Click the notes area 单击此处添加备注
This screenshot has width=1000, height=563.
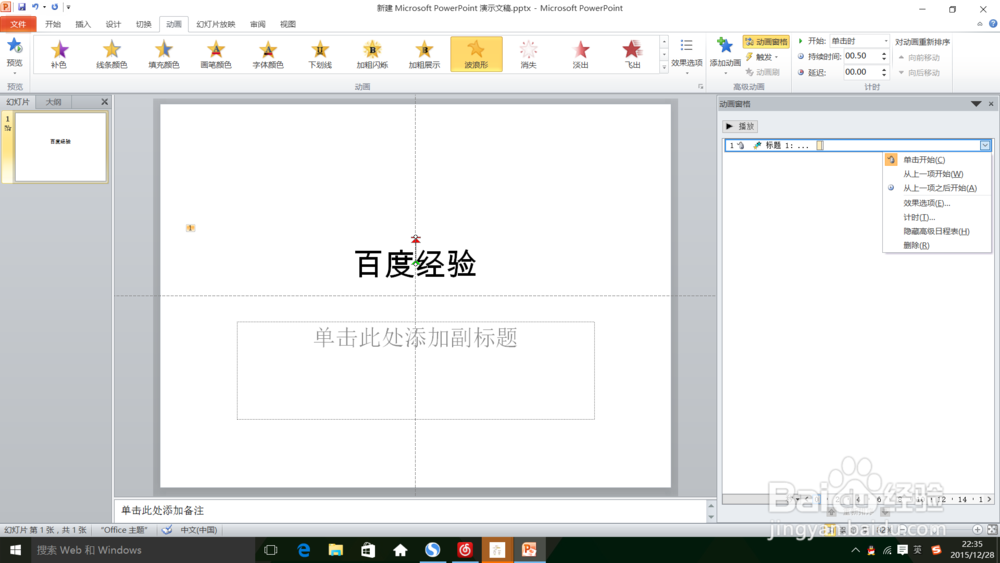[x=411, y=511]
